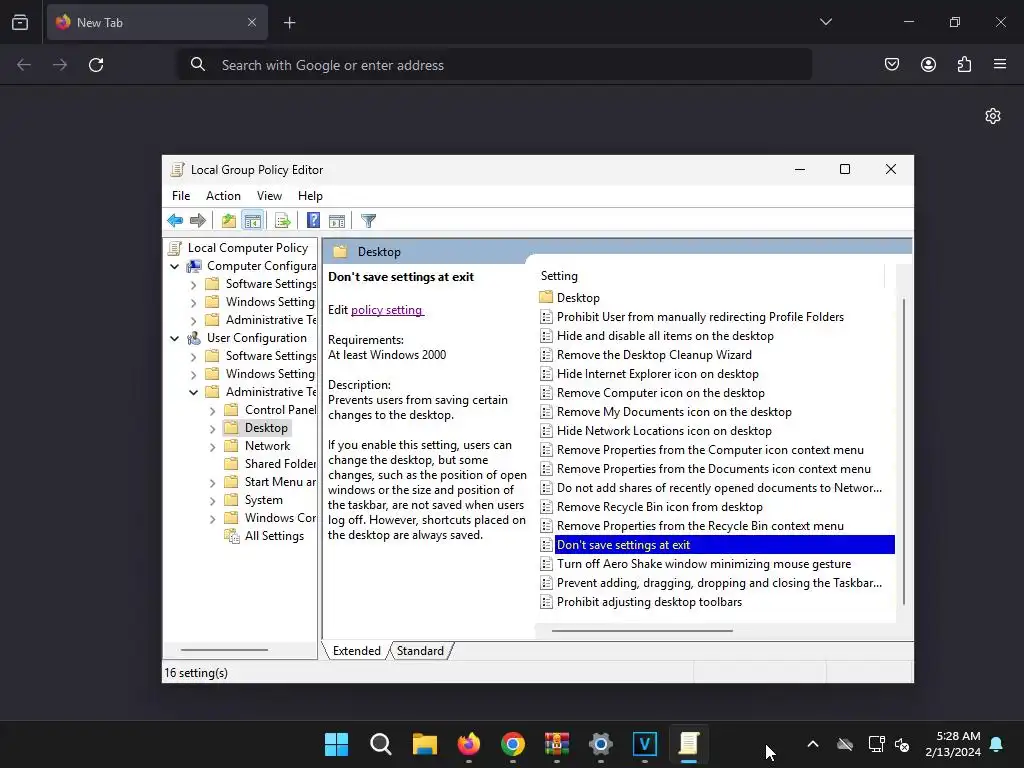Open Firefox account icon

click(x=928, y=64)
